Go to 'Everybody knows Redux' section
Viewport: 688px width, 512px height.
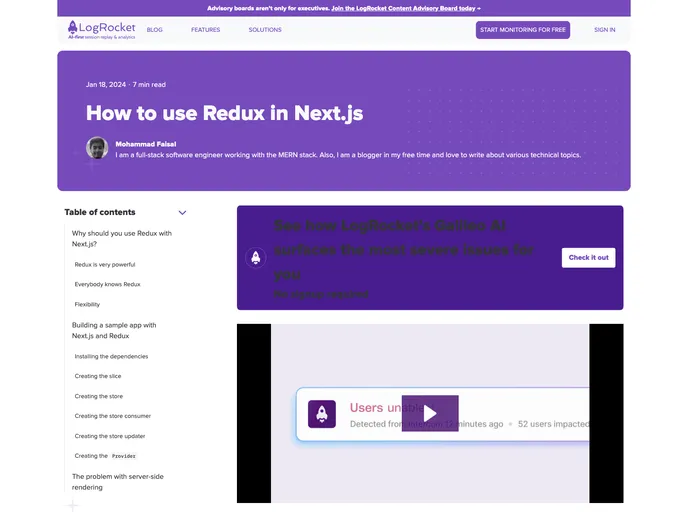(108, 284)
